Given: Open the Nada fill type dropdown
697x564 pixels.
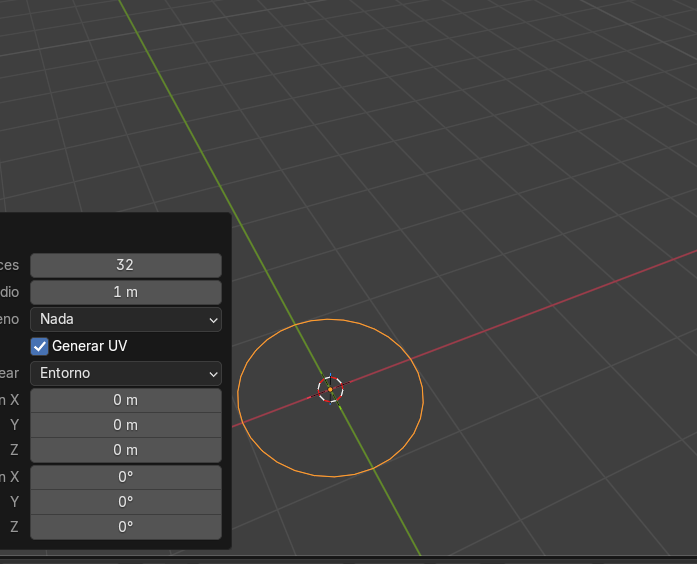Looking at the screenshot, I should 126,319.
